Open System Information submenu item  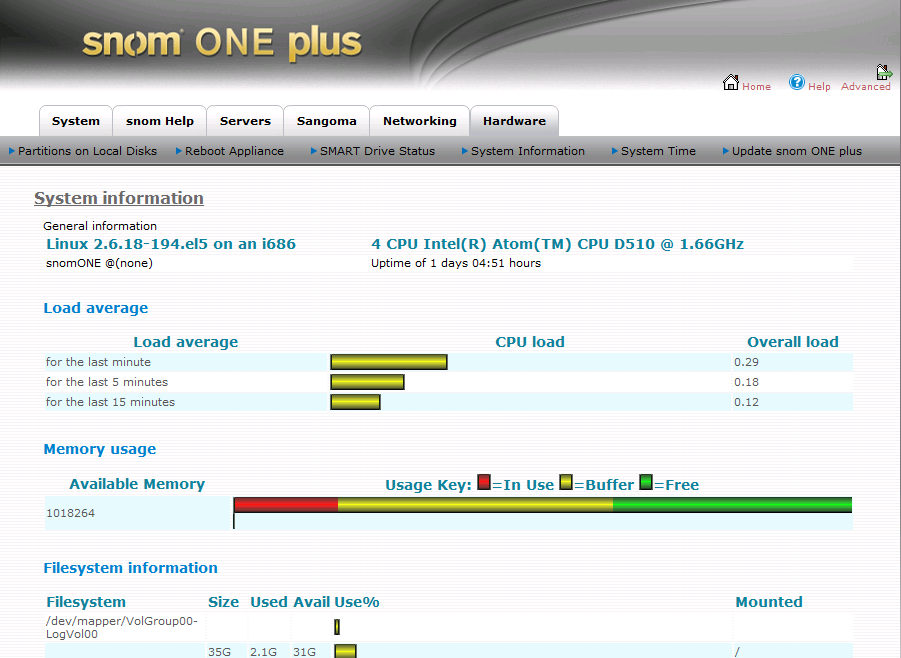pos(528,151)
